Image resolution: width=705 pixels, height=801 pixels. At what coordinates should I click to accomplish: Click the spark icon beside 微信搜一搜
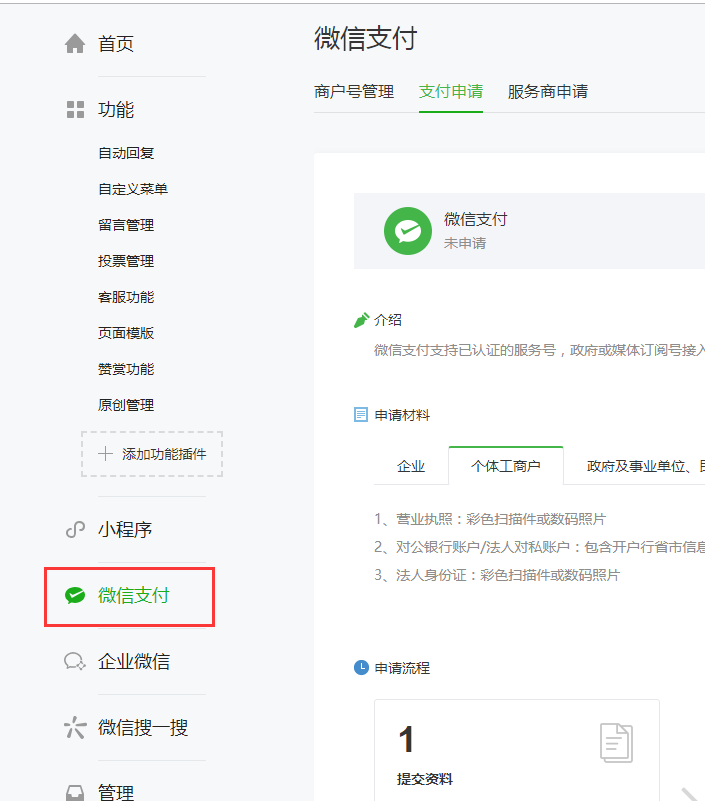(75, 727)
